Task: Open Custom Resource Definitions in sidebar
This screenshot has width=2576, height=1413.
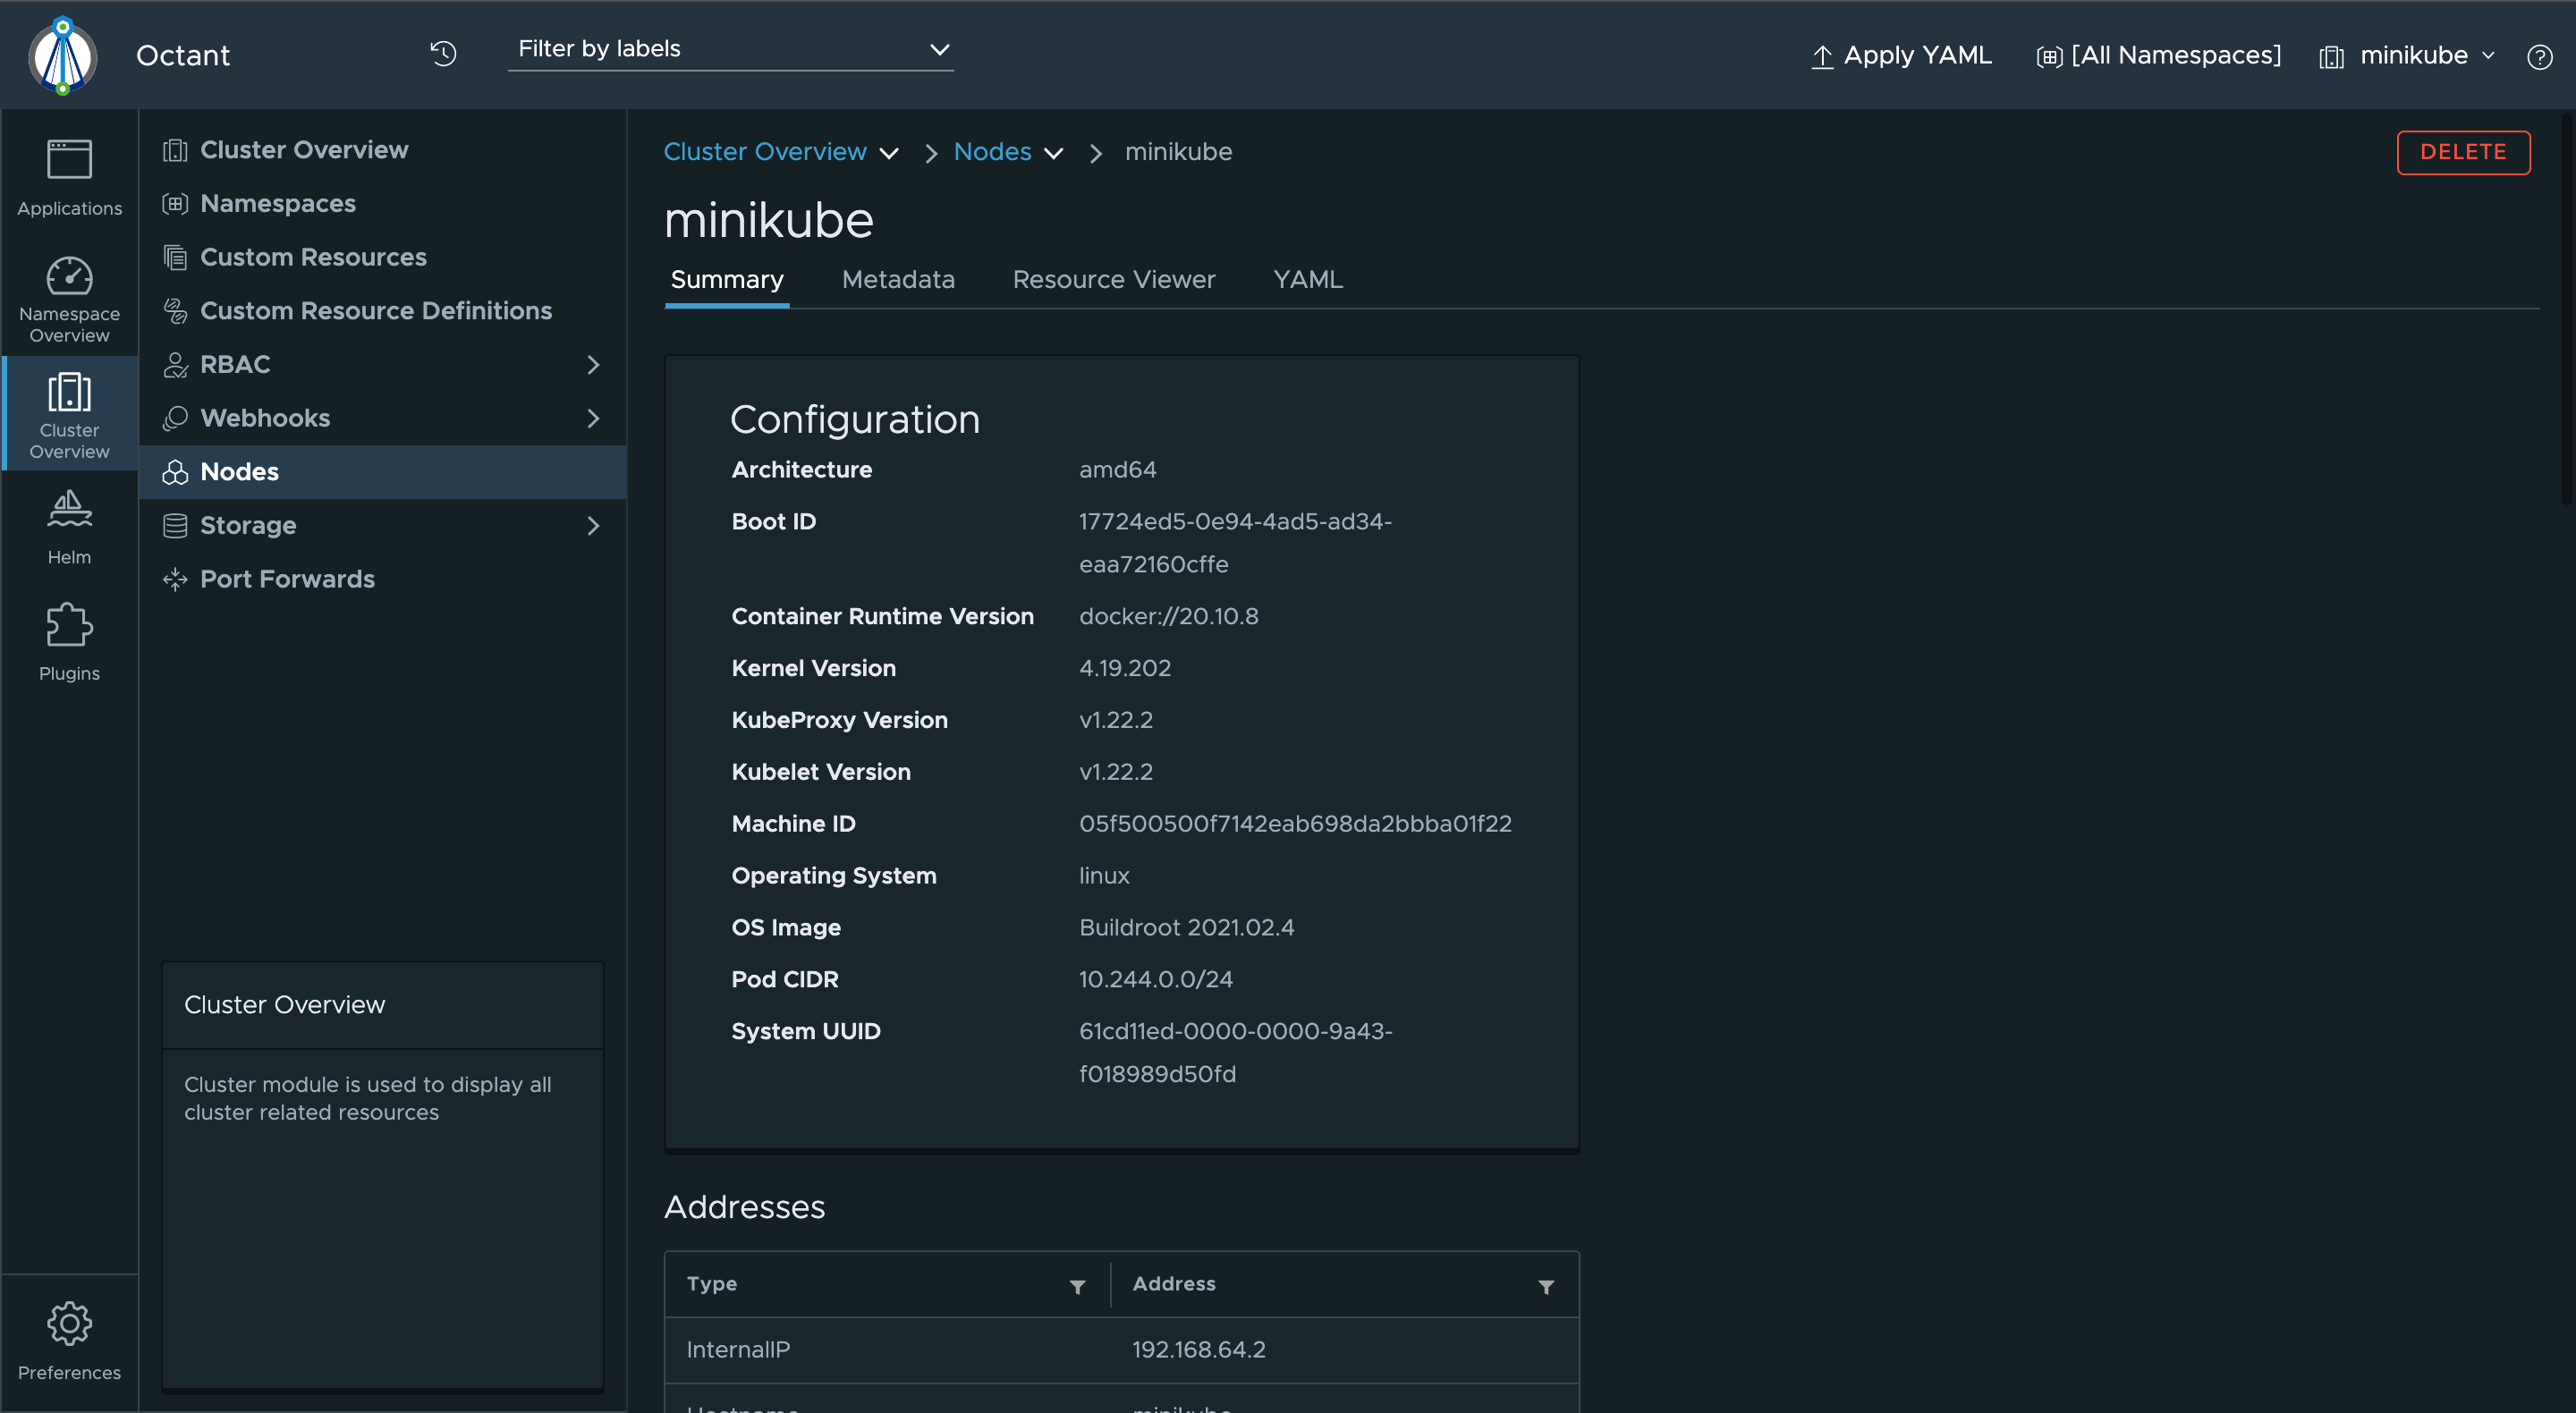Action: (383, 311)
